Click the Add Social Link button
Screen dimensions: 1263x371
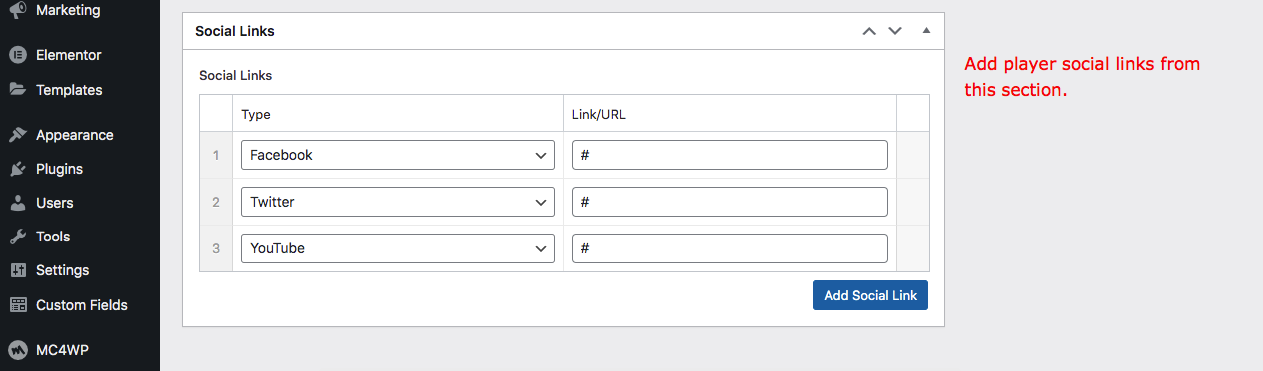(x=870, y=295)
